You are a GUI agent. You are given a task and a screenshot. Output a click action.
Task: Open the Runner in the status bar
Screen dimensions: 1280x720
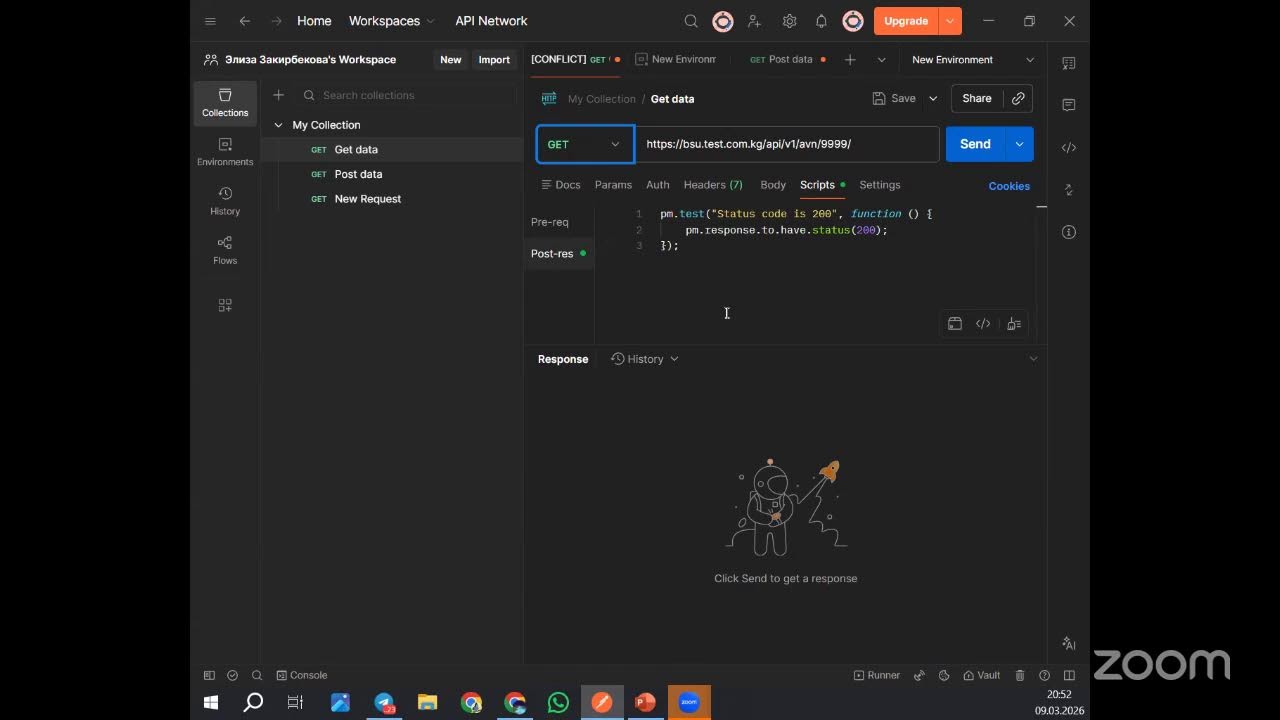(x=877, y=675)
